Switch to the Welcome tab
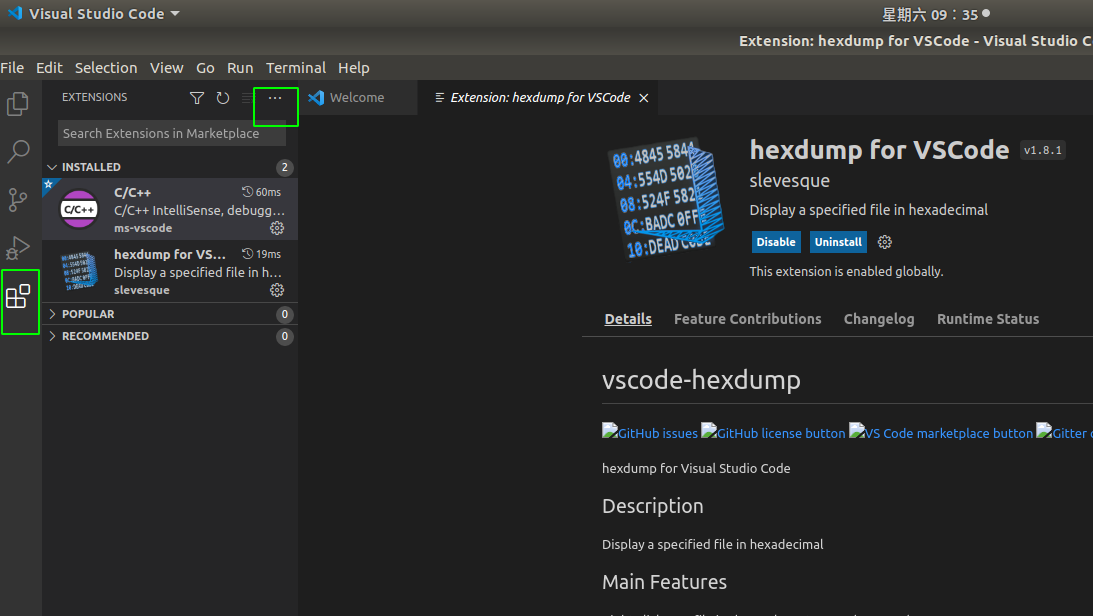 click(358, 98)
